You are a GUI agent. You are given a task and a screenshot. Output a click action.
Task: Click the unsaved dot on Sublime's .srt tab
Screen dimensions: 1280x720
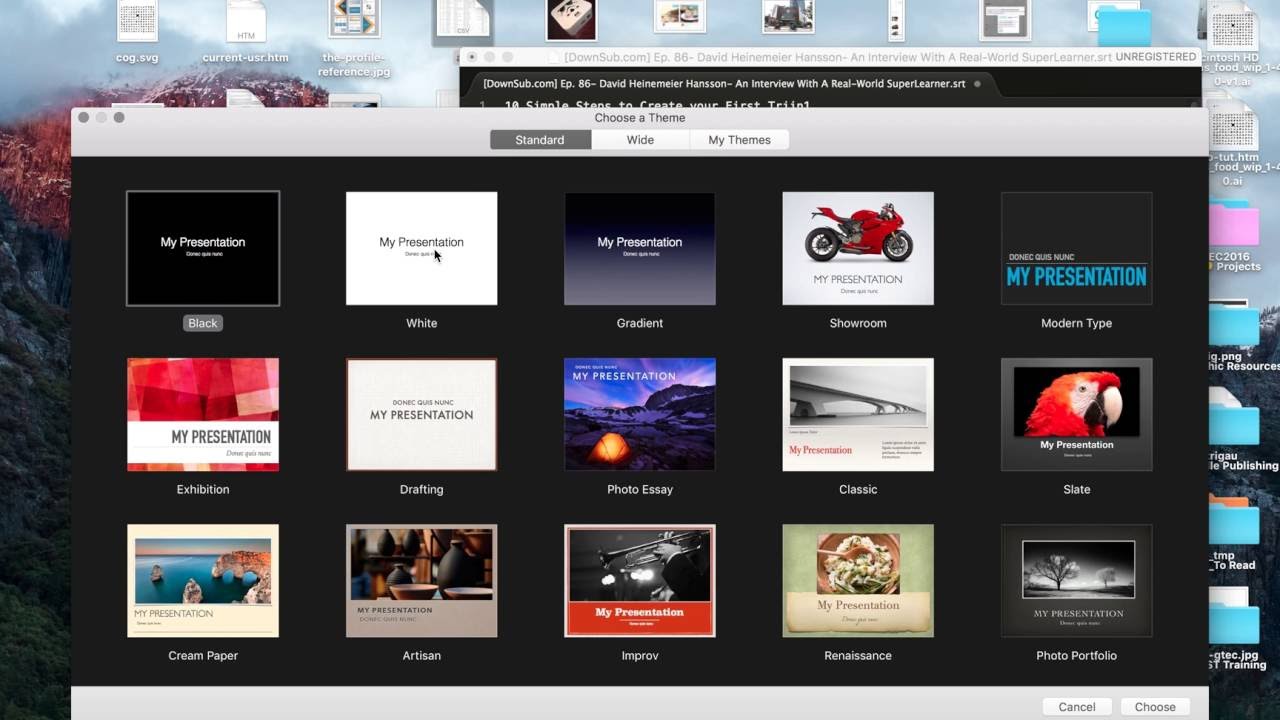(977, 84)
